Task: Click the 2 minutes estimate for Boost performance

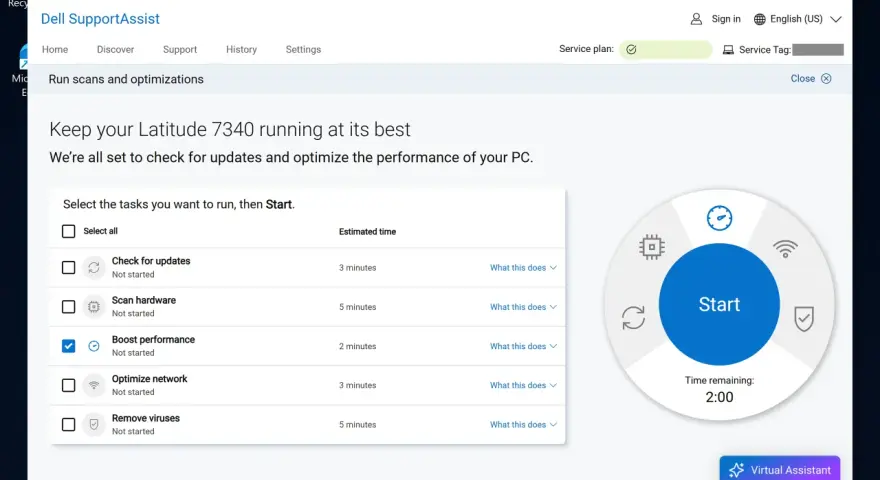Action: point(358,346)
